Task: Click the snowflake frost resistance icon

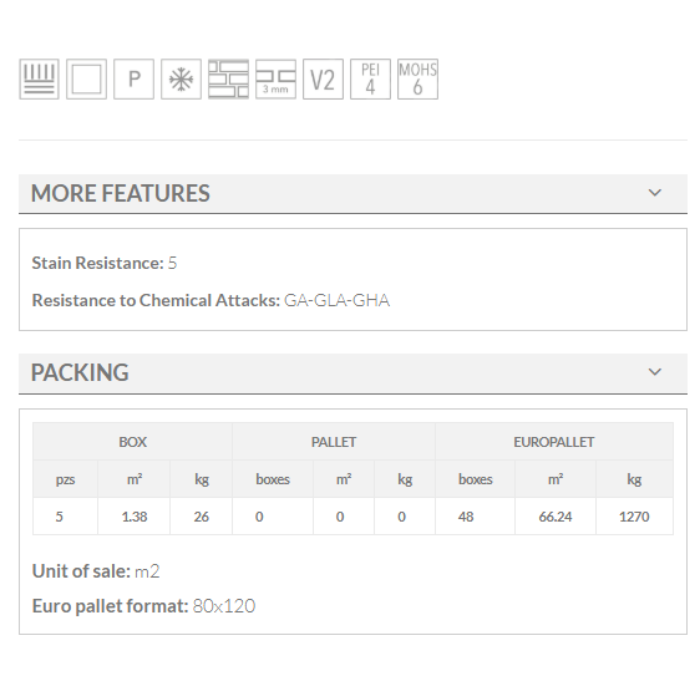Action: [179, 80]
